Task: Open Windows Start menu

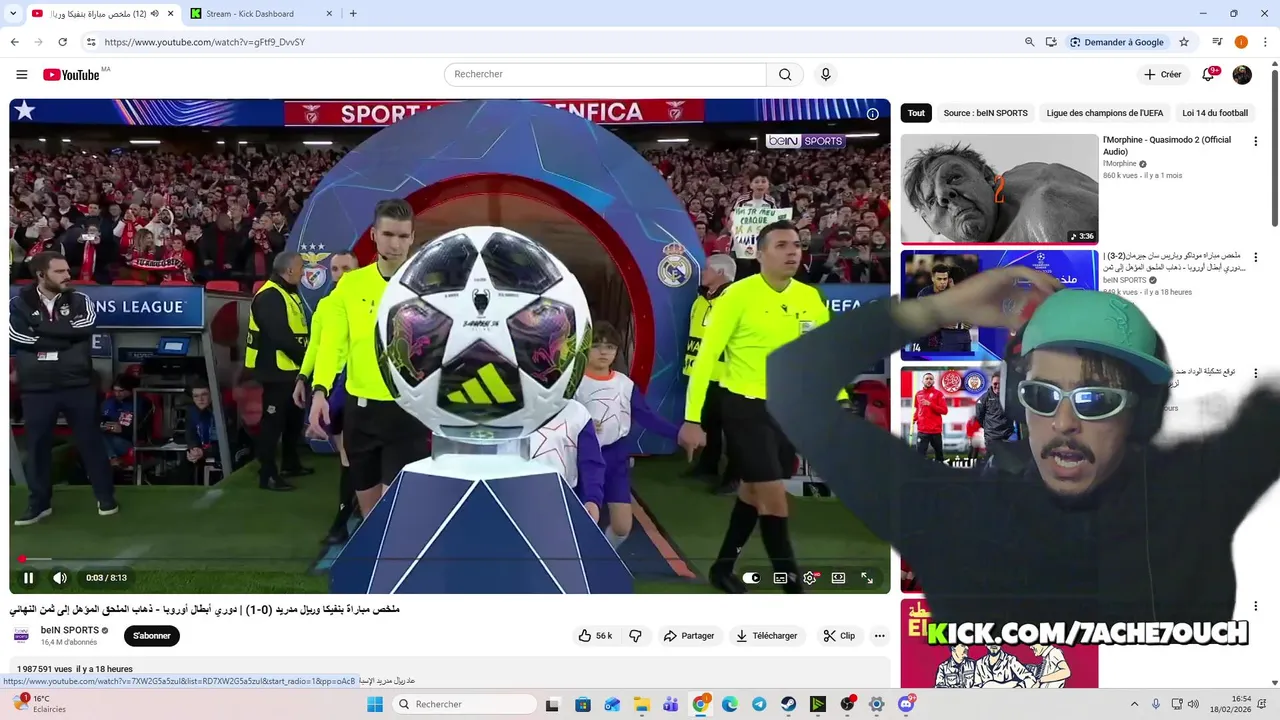Action: [375, 704]
